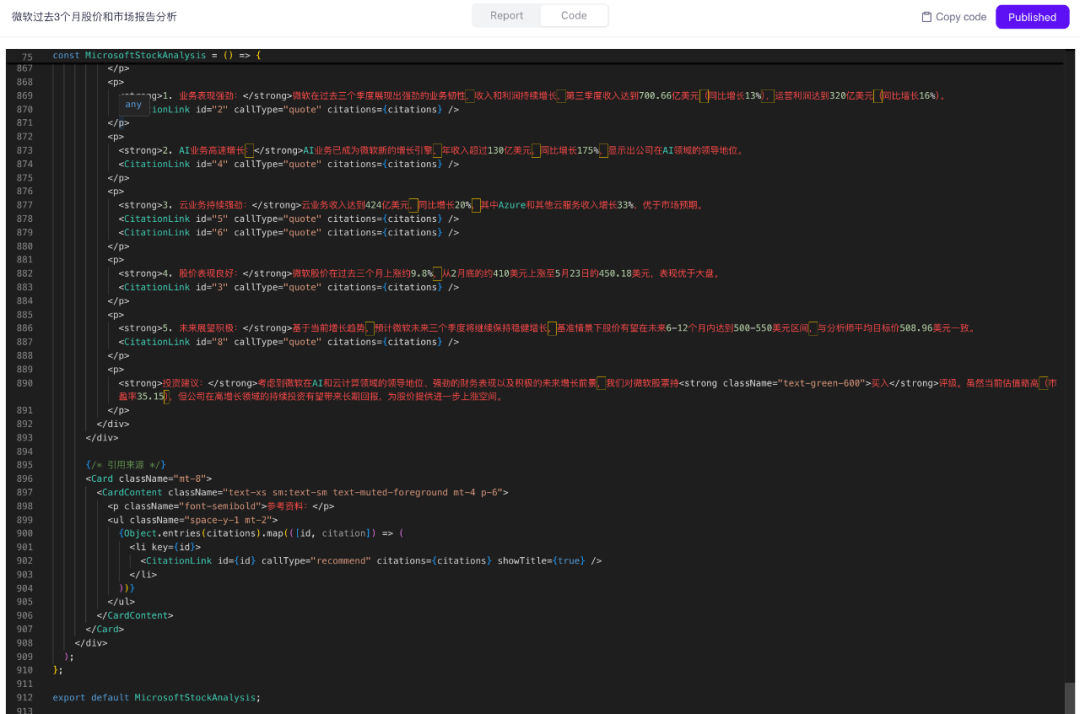Viewport: 1080px width, 714px height.
Task: Click the CitationLink with id="4" on line 874
Action: pos(289,164)
